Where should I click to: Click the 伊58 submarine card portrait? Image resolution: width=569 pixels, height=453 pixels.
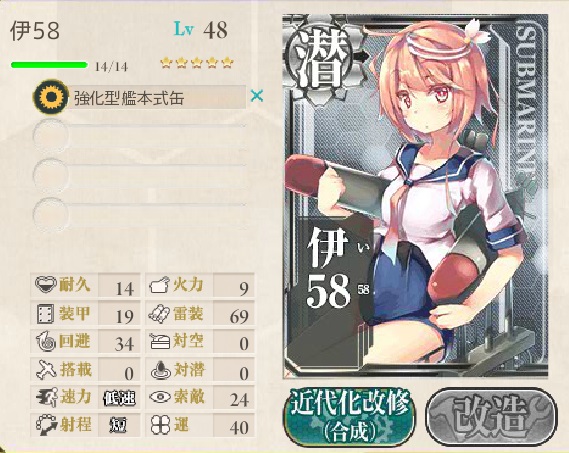[415, 196]
